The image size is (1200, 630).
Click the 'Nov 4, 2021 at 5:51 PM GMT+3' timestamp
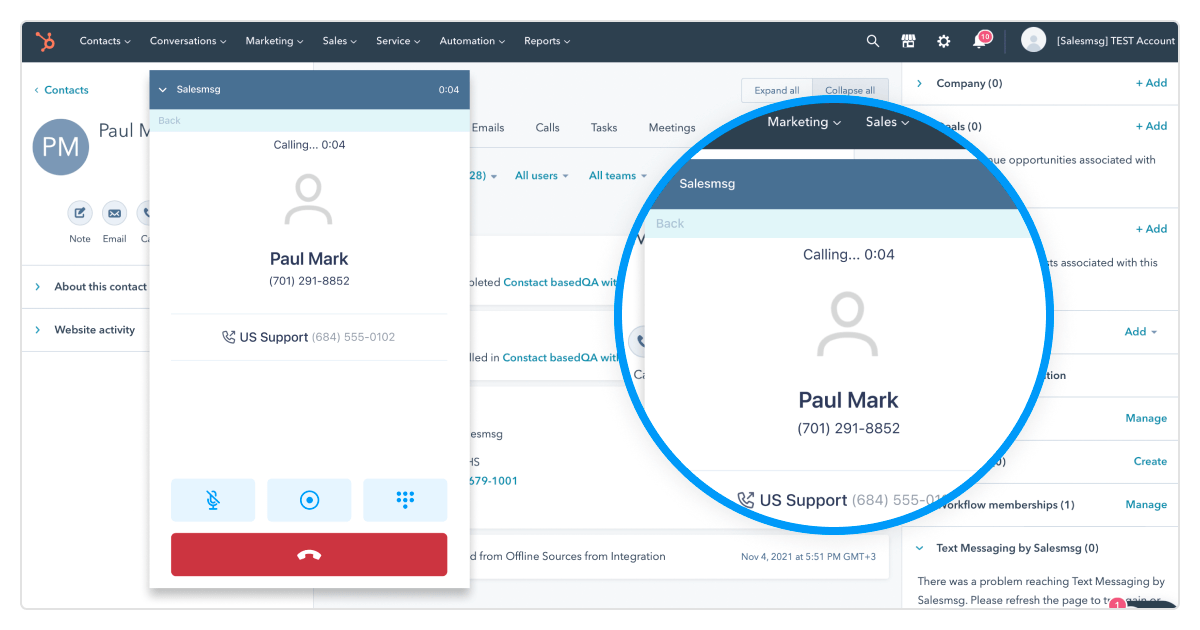(x=808, y=557)
